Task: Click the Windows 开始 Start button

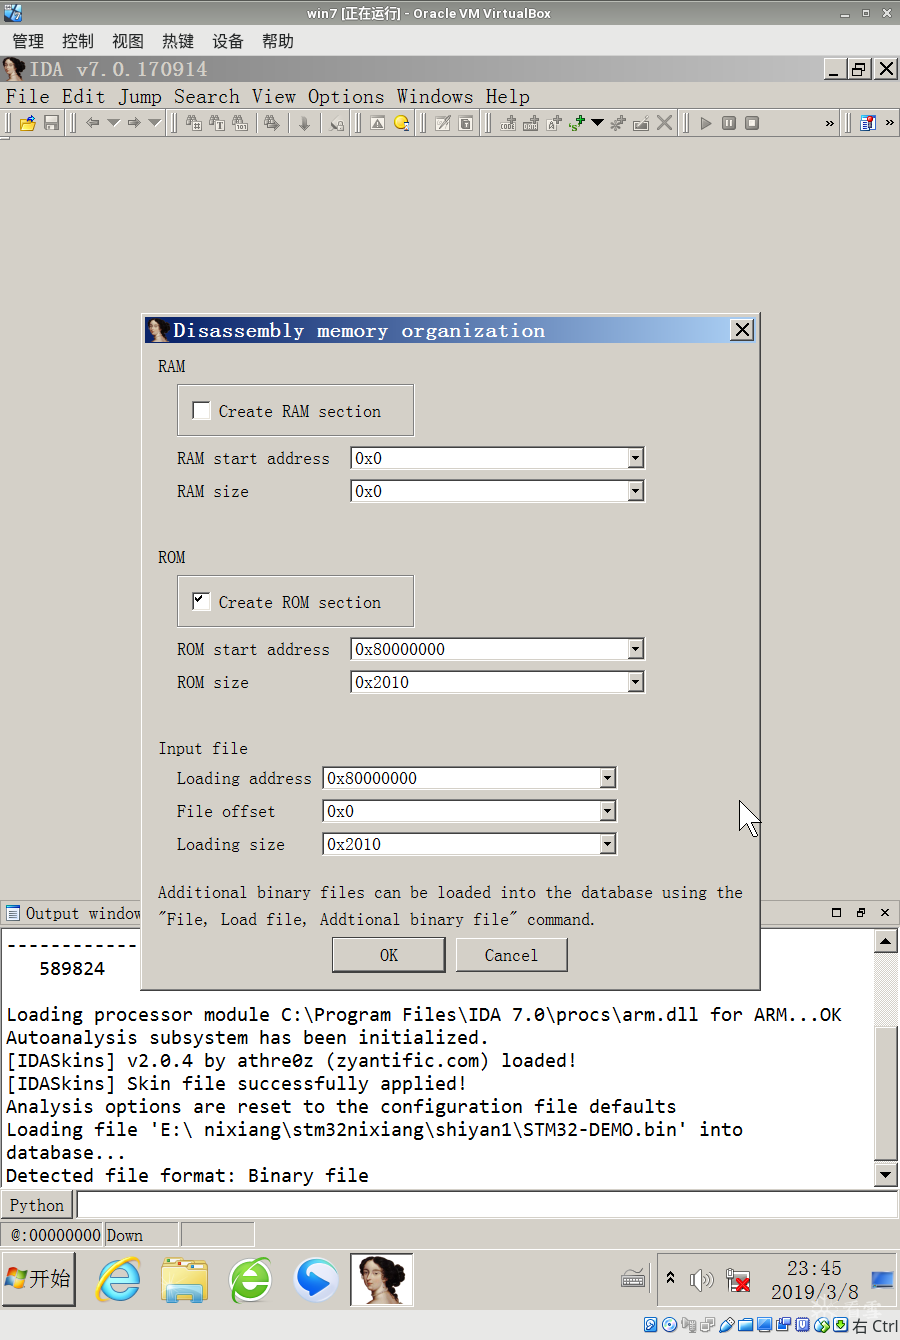Action: point(38,1278)
